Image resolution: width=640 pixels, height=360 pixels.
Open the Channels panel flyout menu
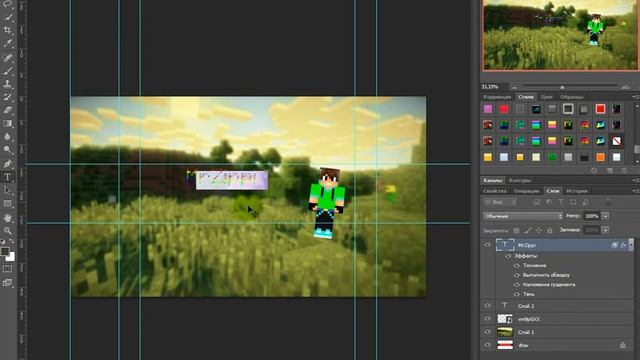click(x=635, y=180)
